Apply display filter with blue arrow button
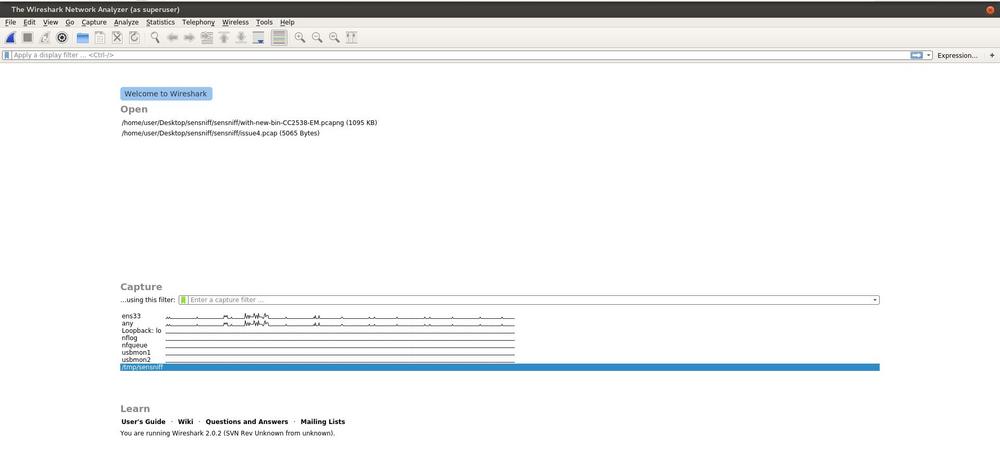The width and height of the screenshot is (1000, 461). point(916,55)
